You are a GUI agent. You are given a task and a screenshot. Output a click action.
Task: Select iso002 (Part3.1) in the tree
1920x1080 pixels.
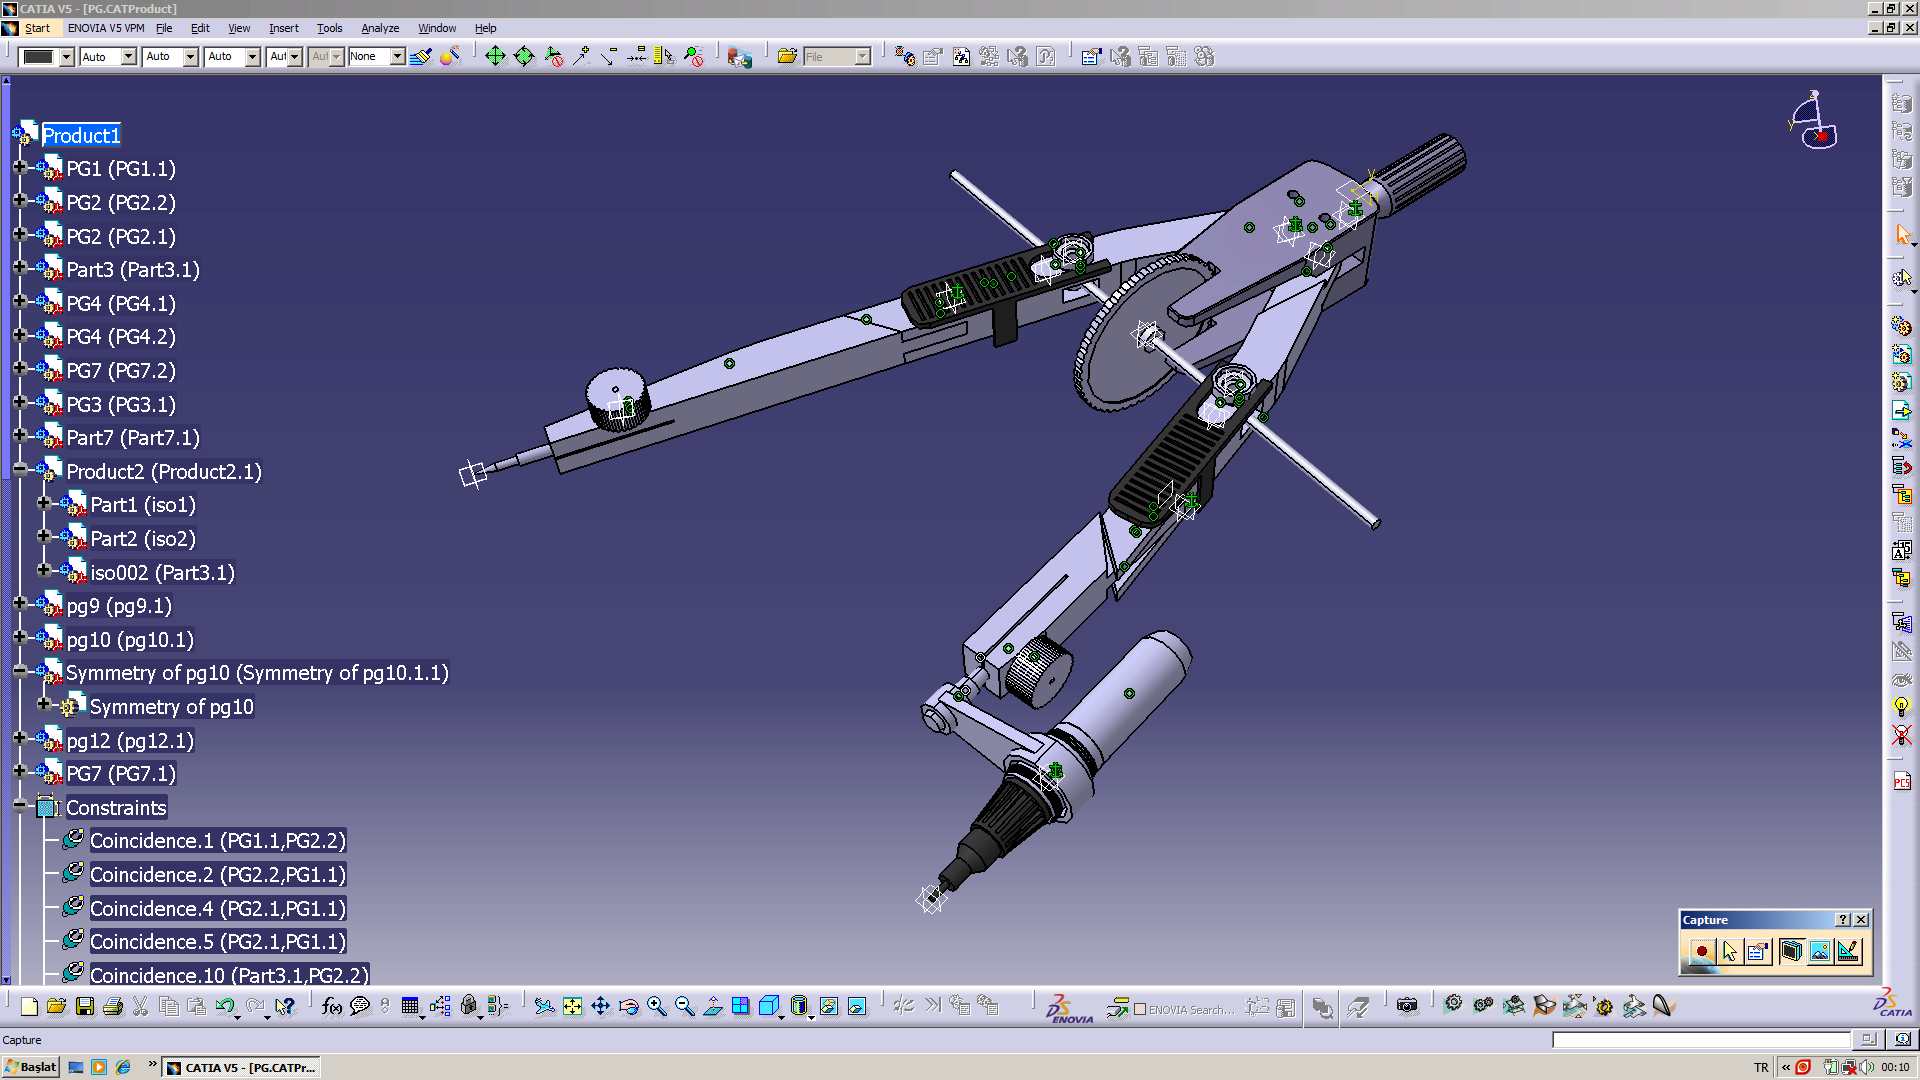click(163, 572)
